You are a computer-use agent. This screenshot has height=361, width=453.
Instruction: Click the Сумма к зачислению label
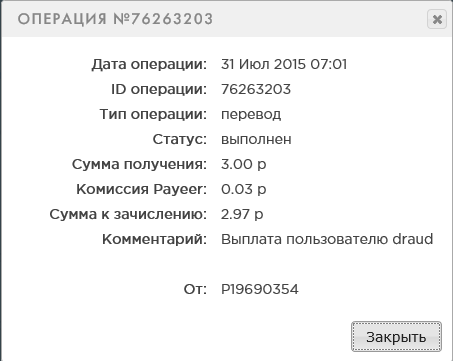pos(128,214)
